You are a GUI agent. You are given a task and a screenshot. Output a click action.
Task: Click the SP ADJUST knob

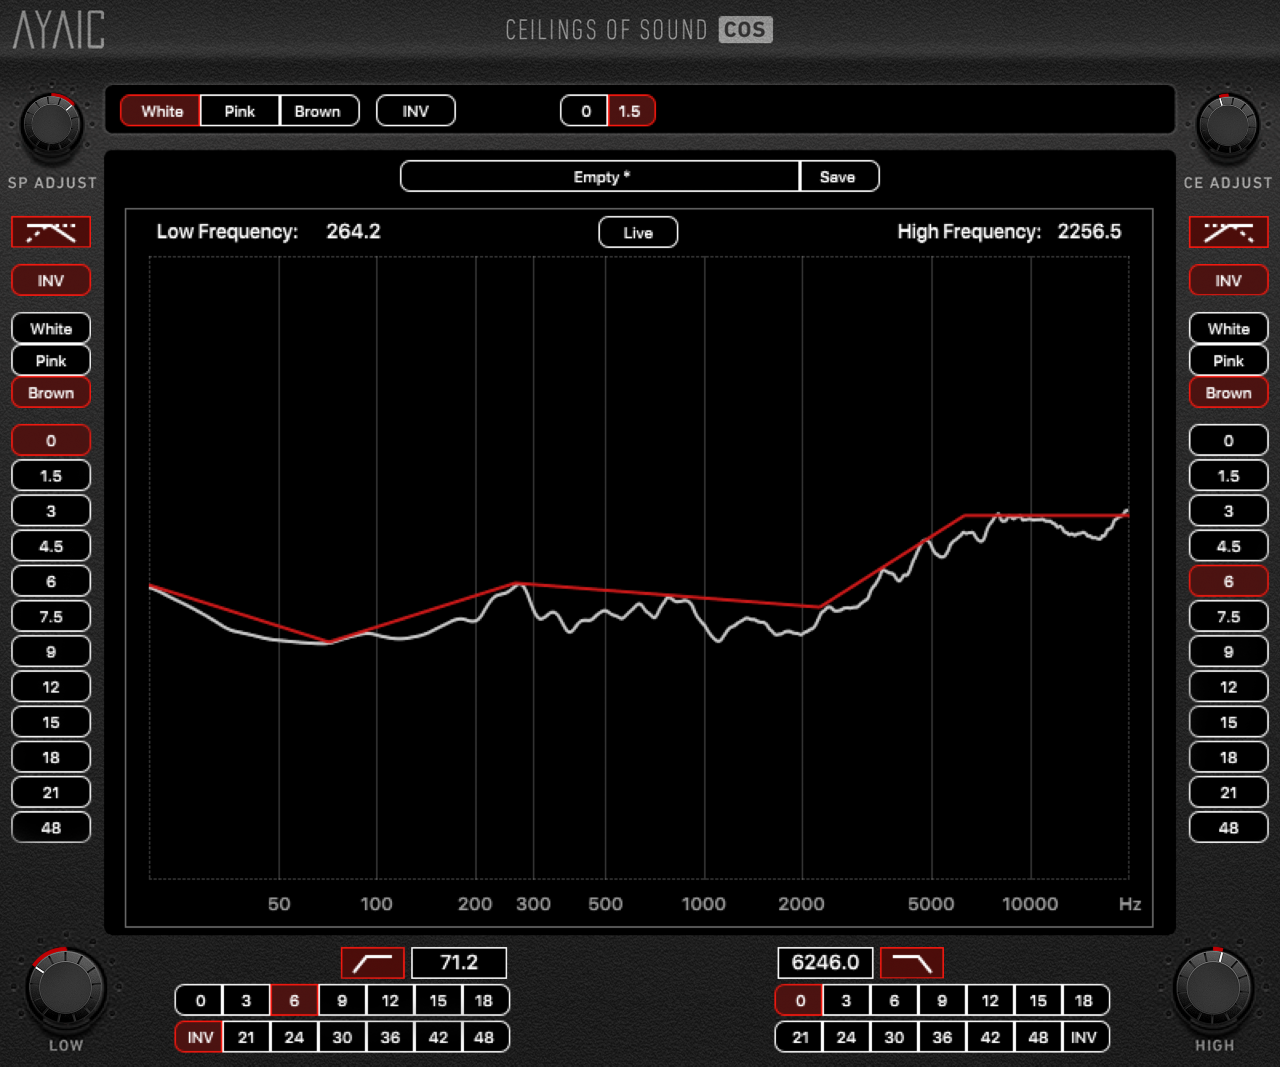point(52,127)
